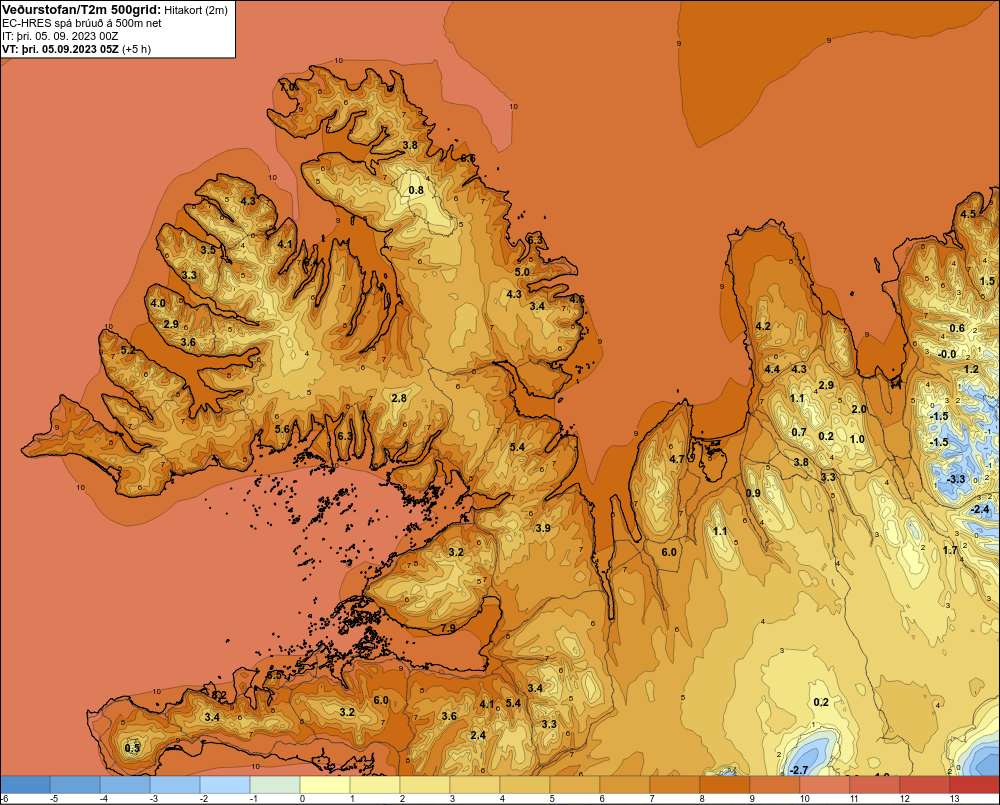Select the '4.2' temperature value
Viewport: 1000px width, 805px height.
tap(763, 326)
